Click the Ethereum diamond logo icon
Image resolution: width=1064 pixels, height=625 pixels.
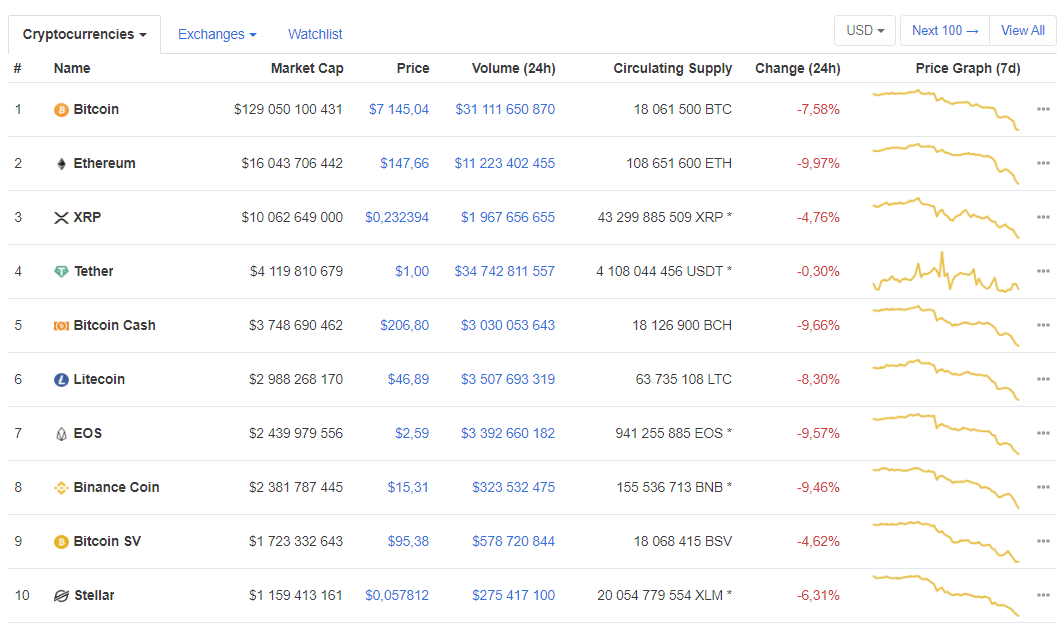point(61,164)
